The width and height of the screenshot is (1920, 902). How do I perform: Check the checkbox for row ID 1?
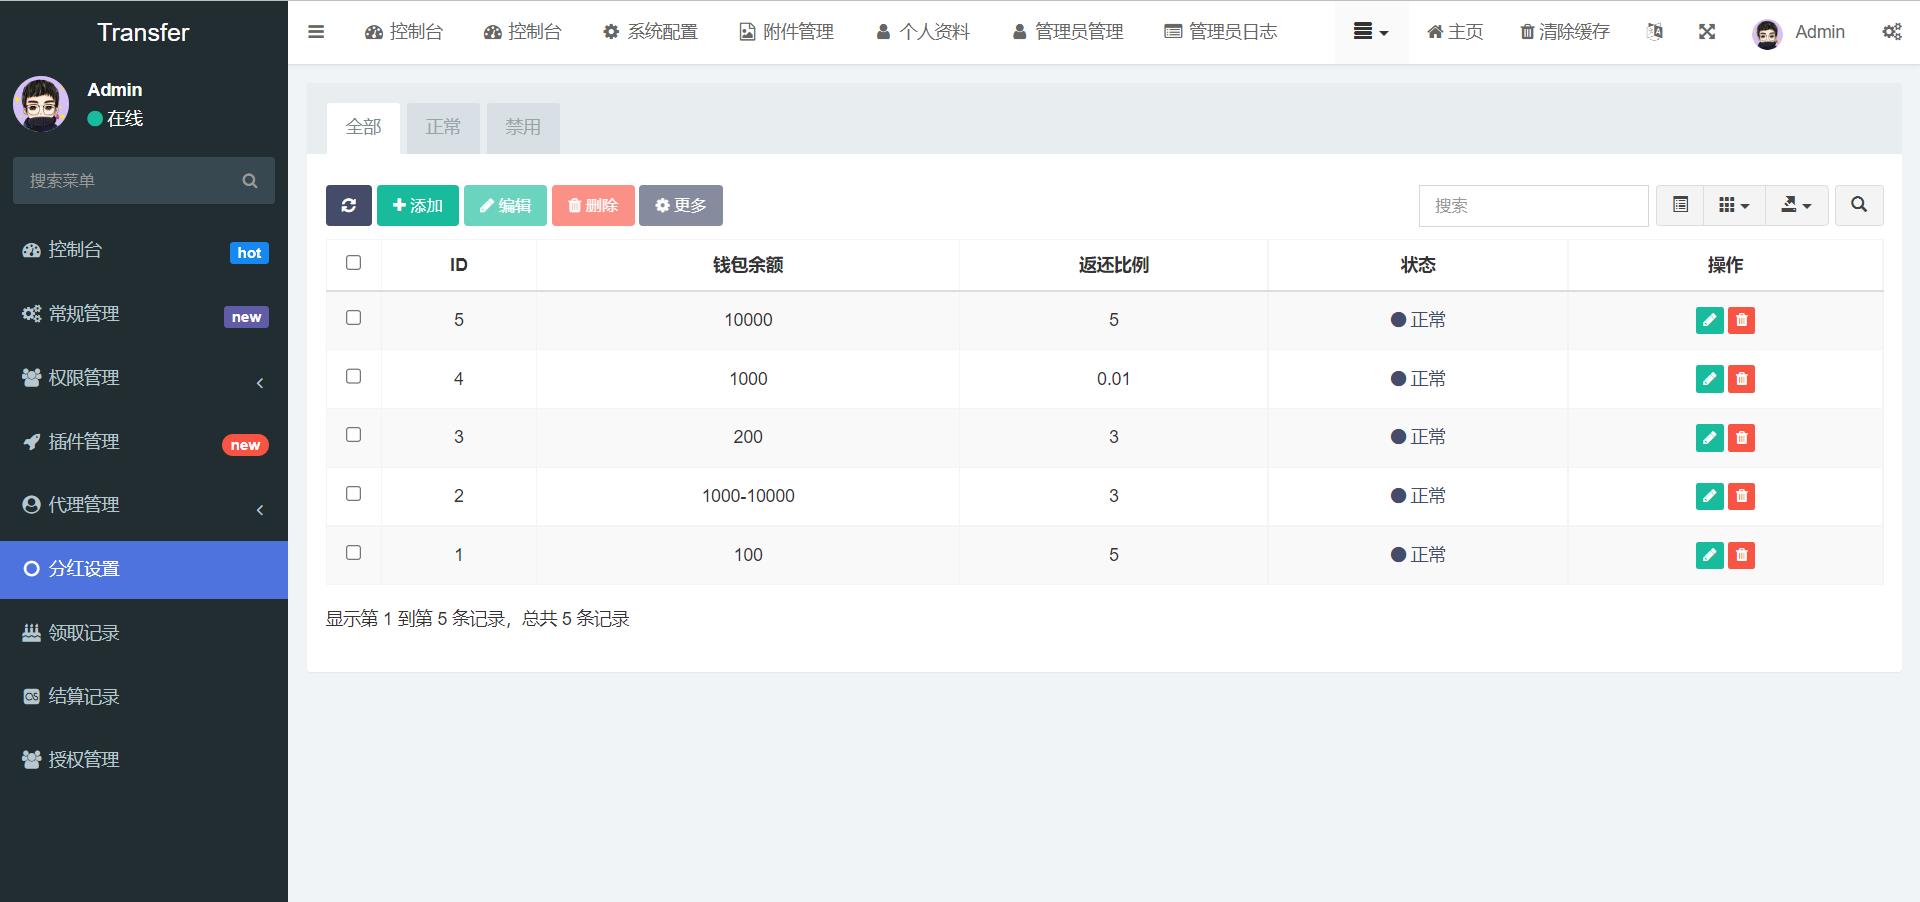click(353, 552)
